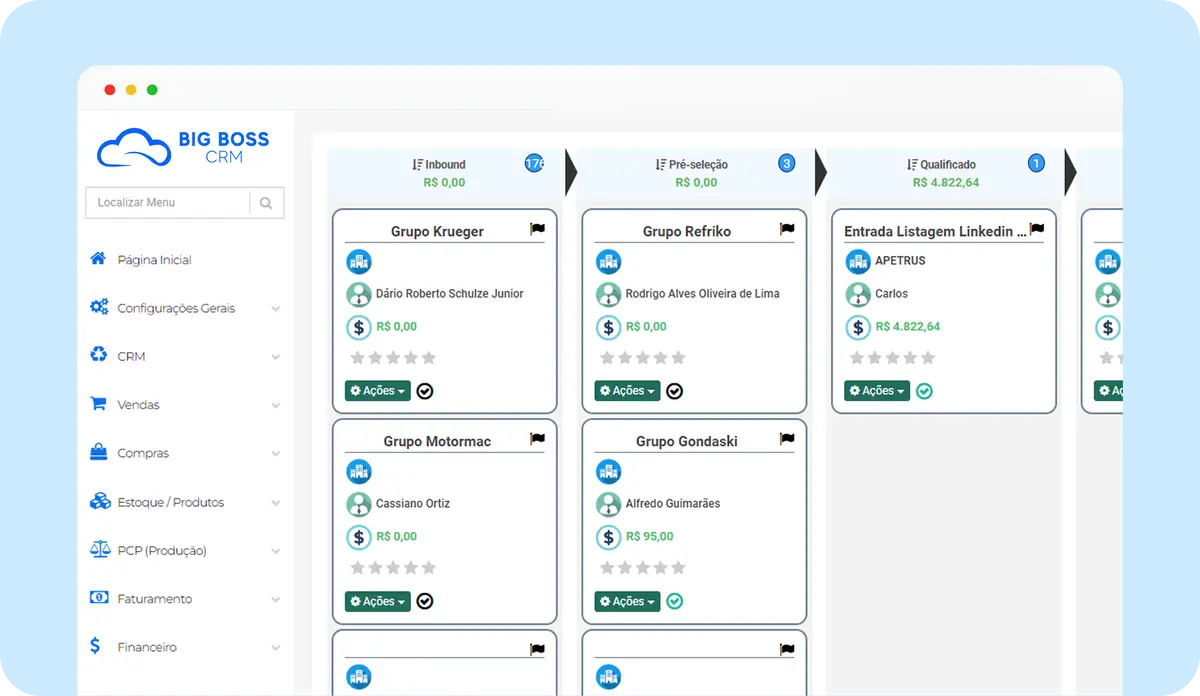Click the shopping cart icon beside Vendas
Image resolution: width=1200 pixels, height=696 pixels.
point(100,404)
